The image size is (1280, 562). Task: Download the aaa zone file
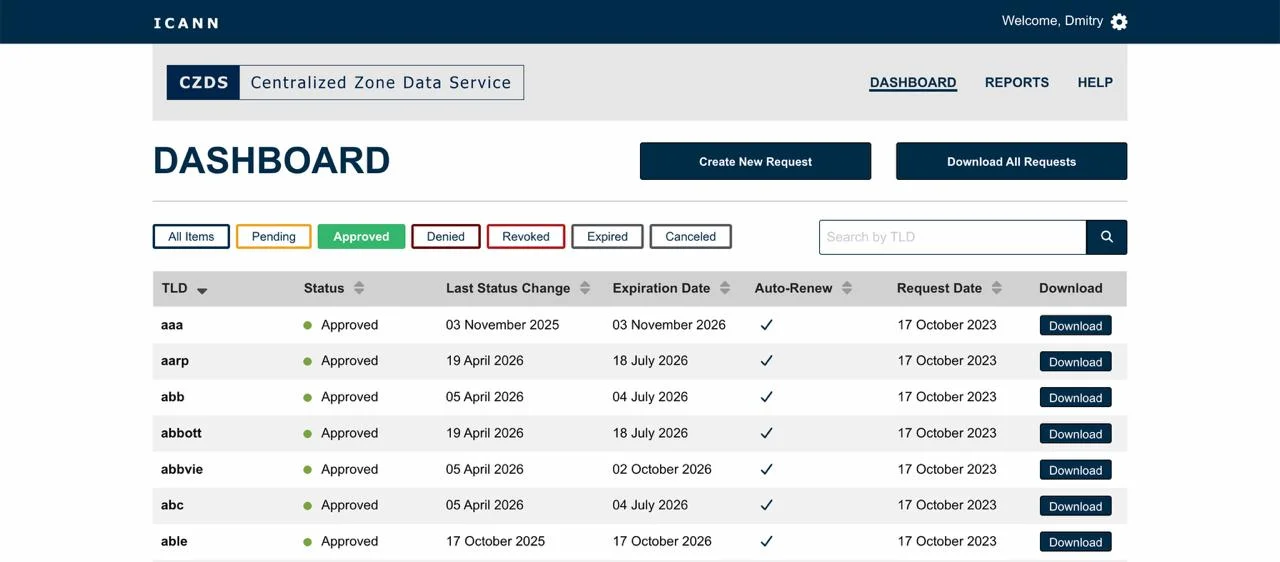click(x=1076, y=326)
